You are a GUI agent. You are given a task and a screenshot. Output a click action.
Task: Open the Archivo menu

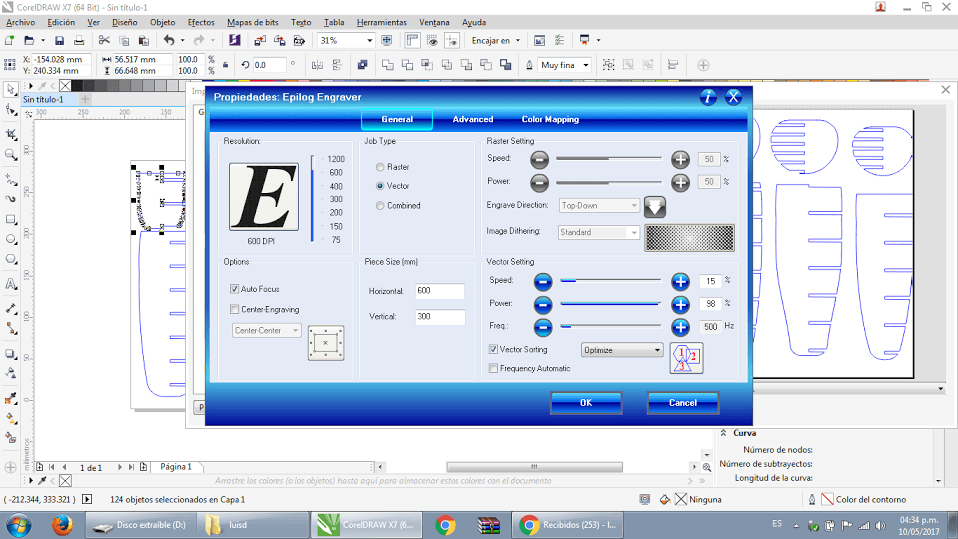[x=20, y=22]
